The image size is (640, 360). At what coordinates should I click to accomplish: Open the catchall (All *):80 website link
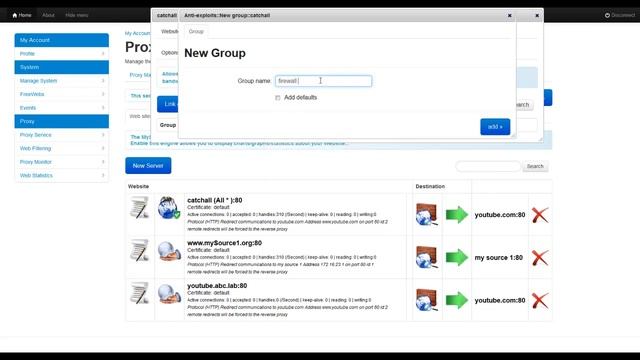point(215,200)
